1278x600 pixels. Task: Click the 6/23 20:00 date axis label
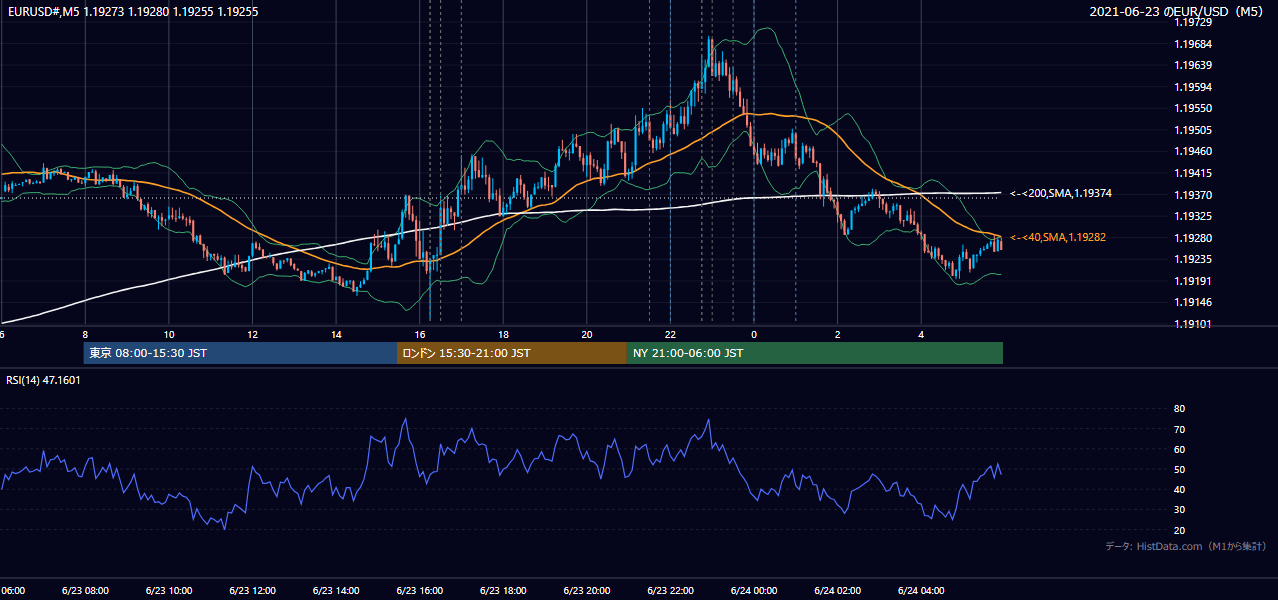pos(587,590)
